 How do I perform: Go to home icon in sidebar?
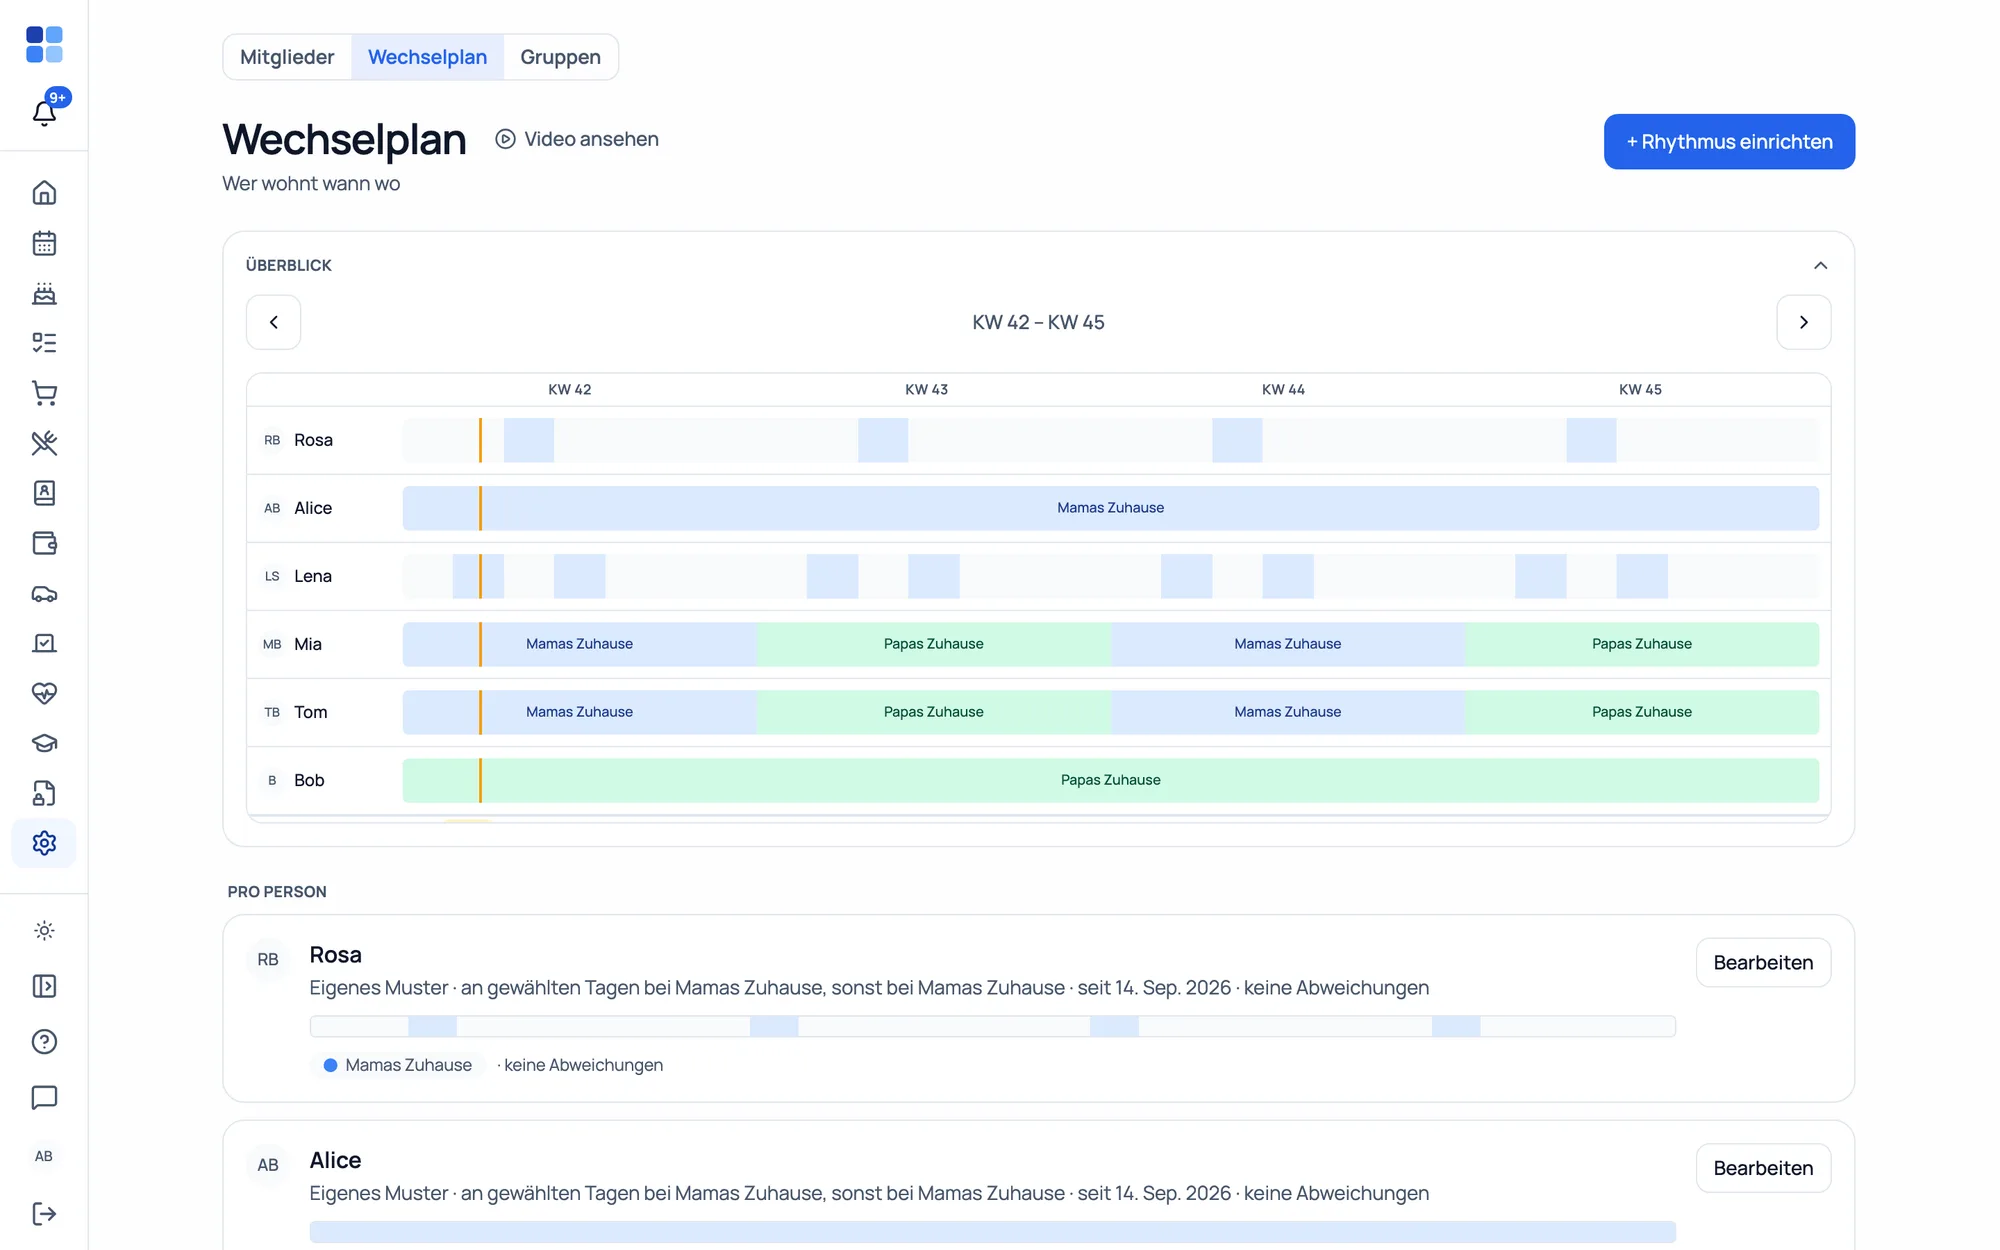pos(44,193)
